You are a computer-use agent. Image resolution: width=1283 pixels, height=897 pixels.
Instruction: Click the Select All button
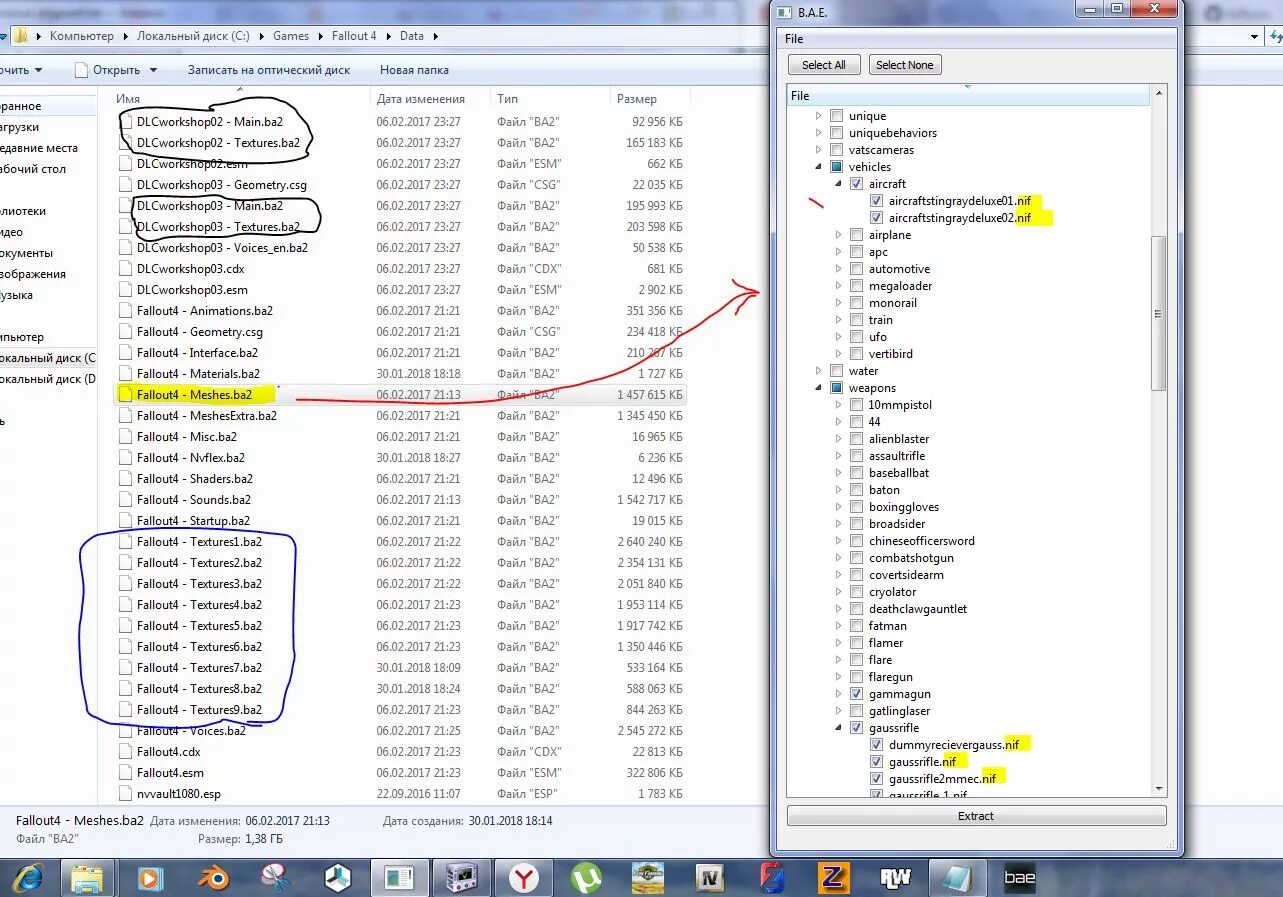pos(824,65)
